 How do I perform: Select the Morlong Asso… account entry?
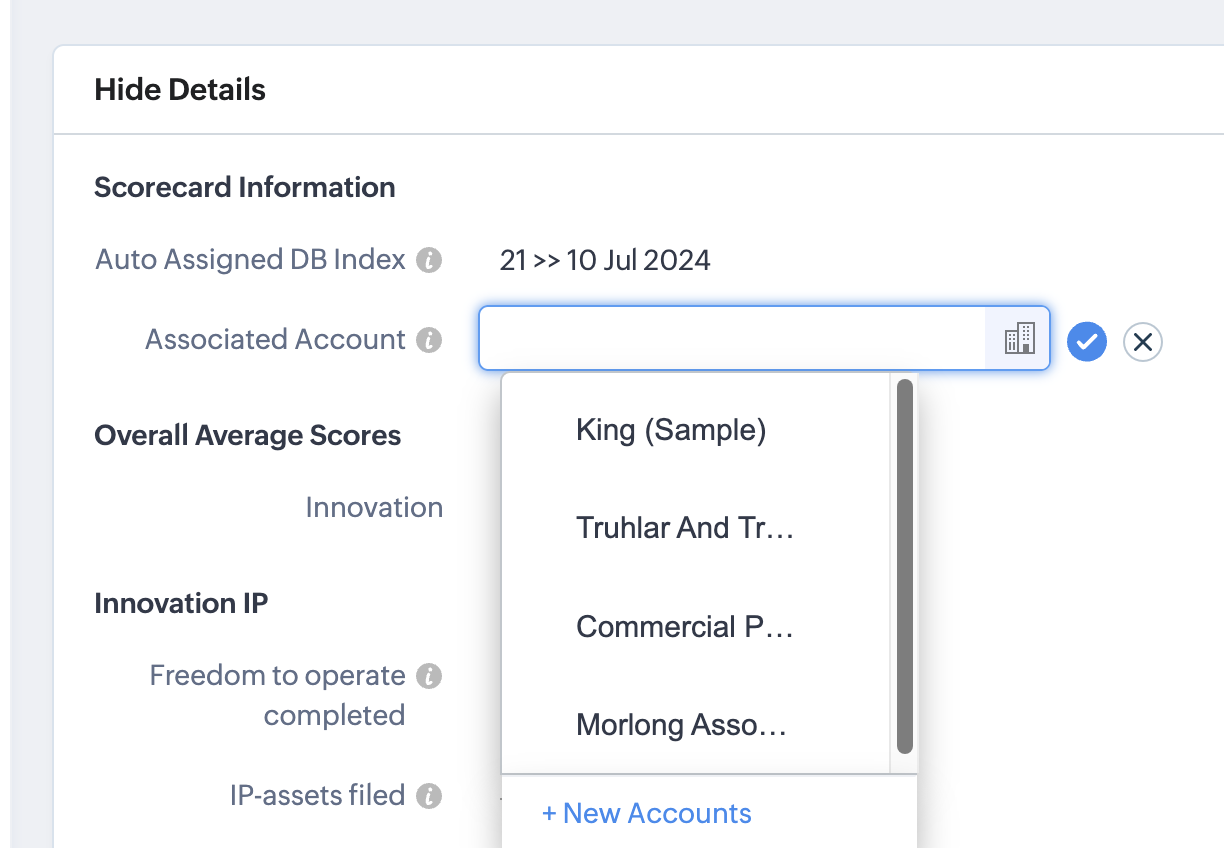pos(681,725)
